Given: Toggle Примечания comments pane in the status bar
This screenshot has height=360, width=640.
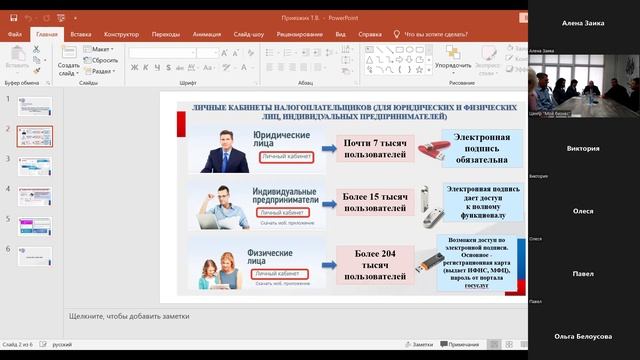Looking at the screenshot, I should (x=460, y=344).
